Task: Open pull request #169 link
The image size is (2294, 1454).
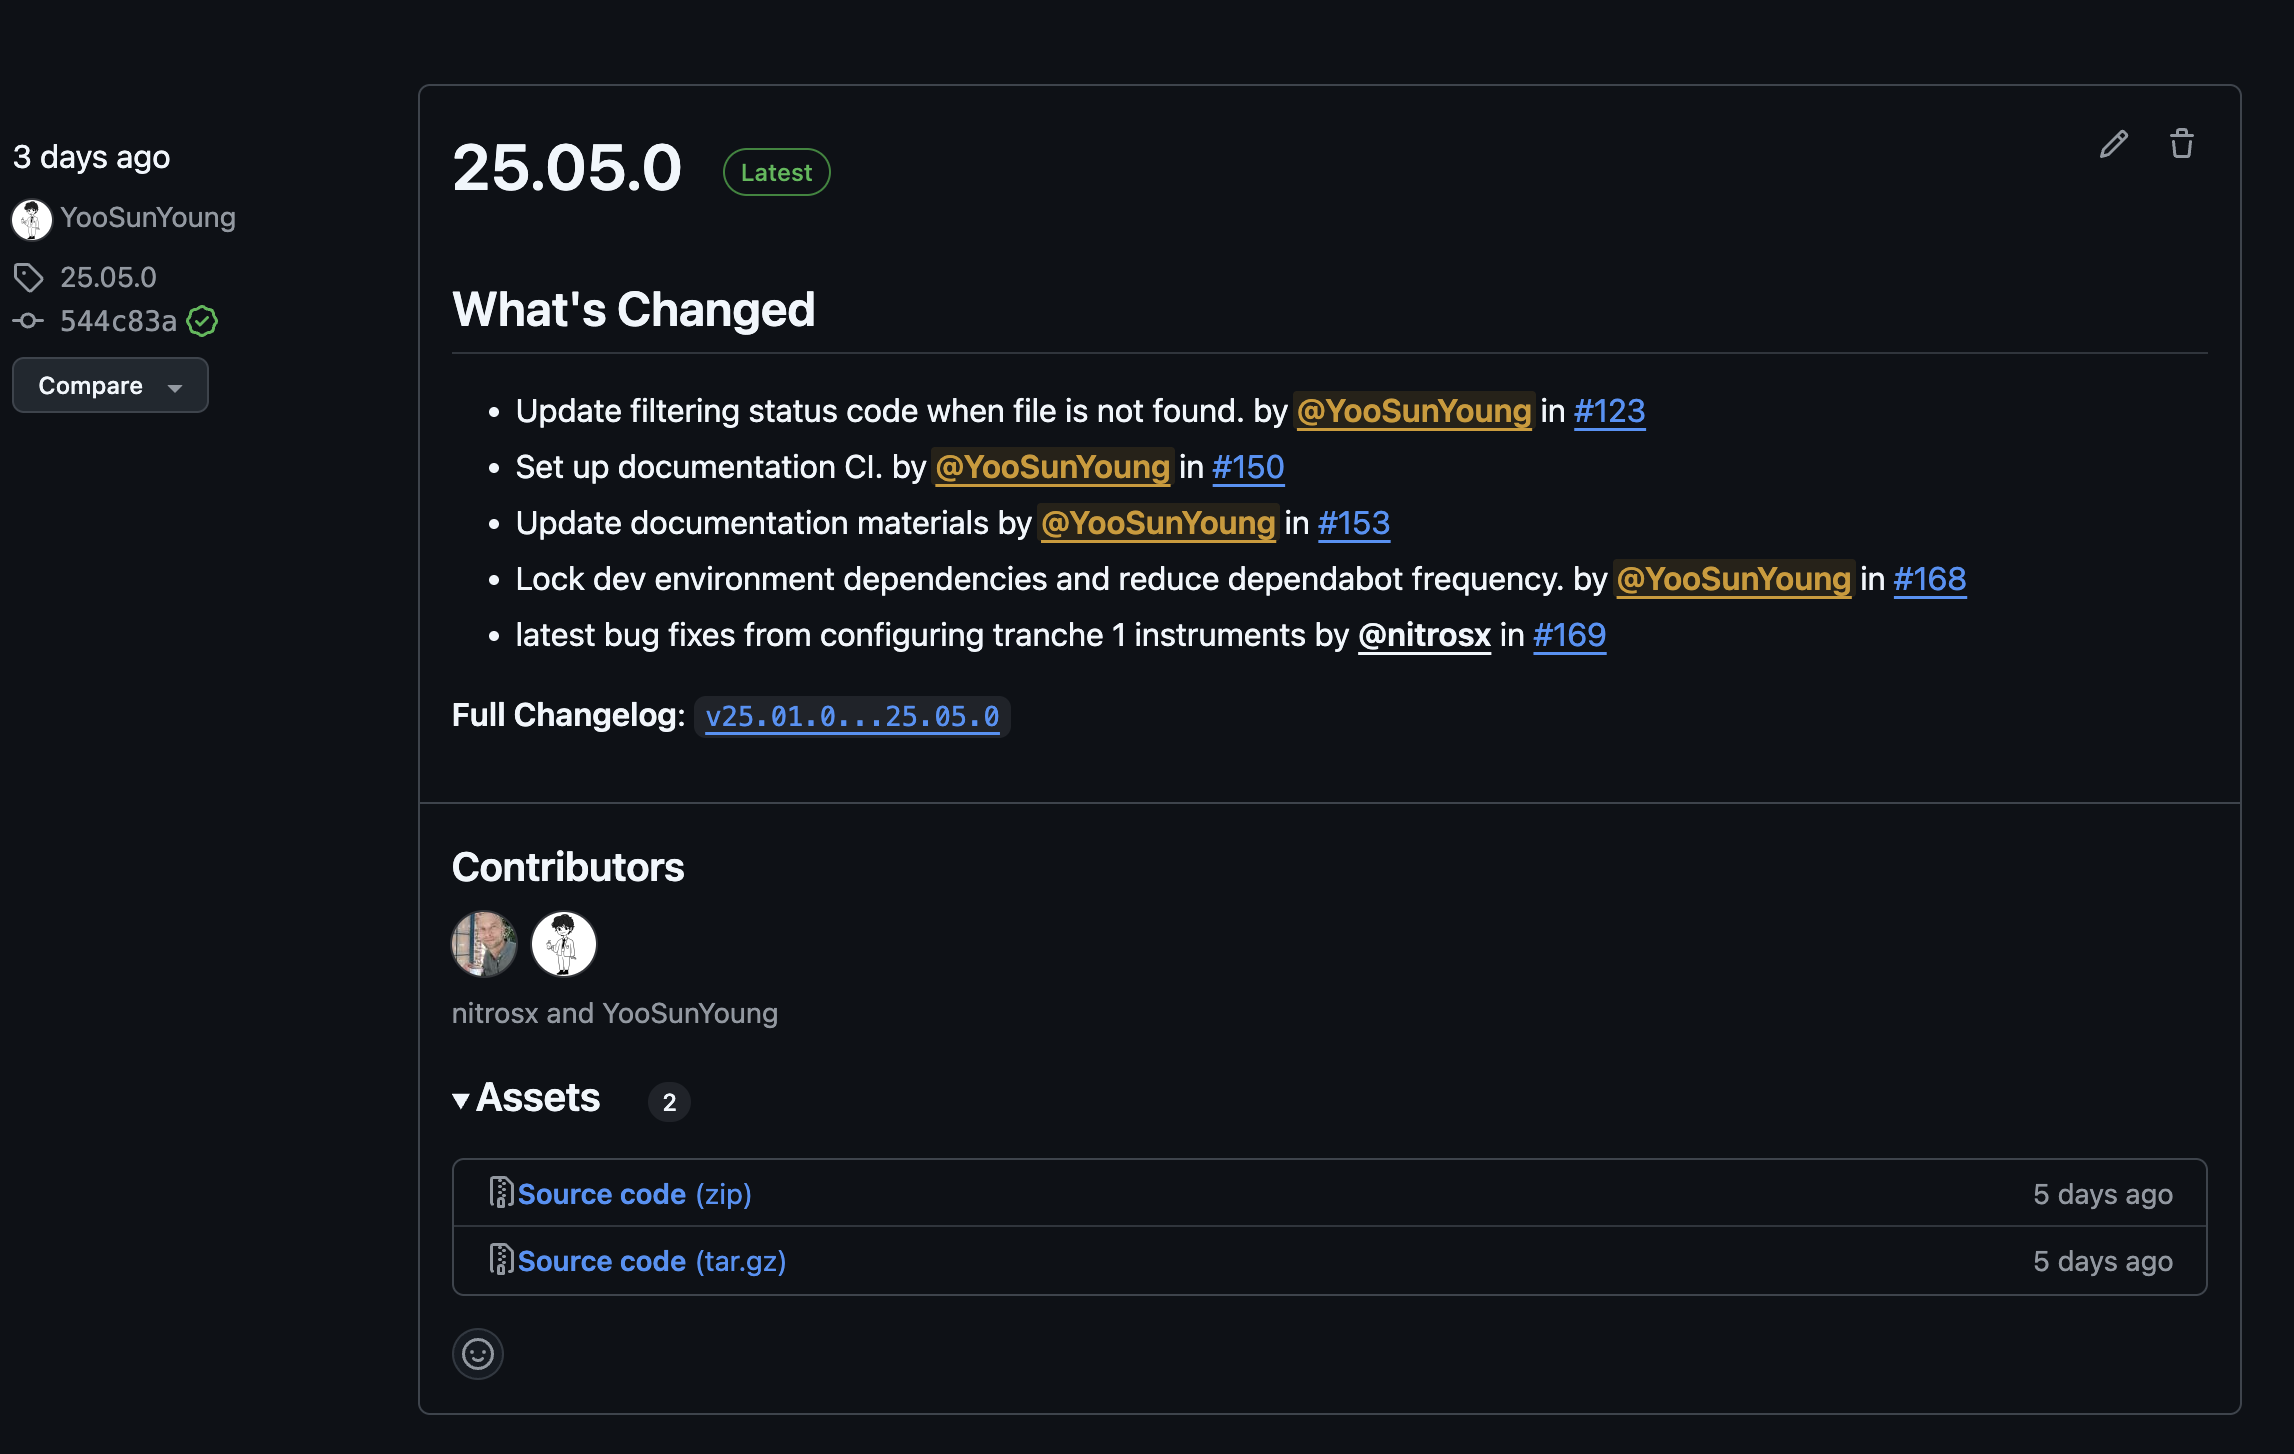Action: coord(1569,635)
